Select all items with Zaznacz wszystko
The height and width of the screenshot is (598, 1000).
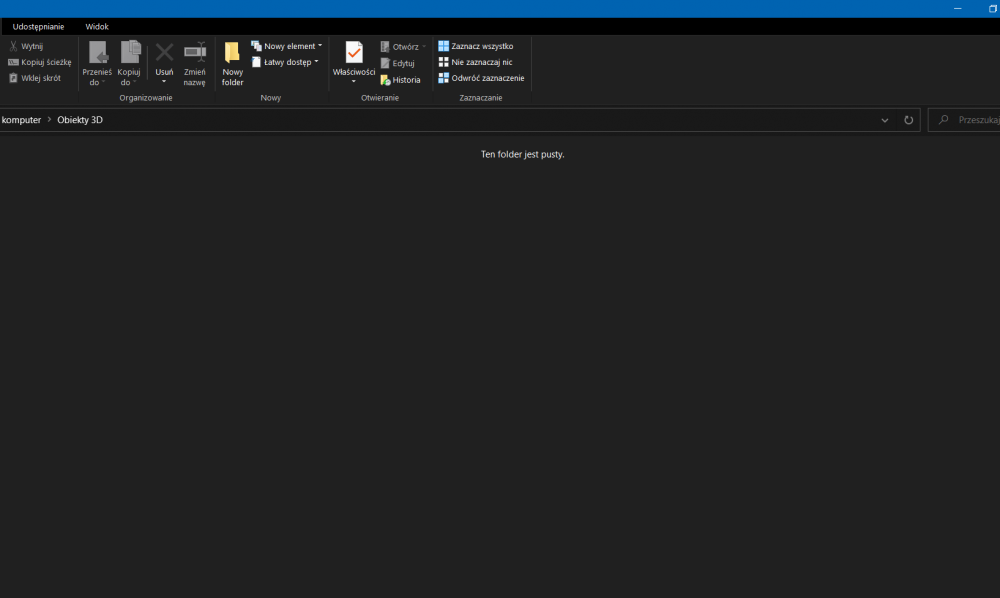tap(443, 46)
